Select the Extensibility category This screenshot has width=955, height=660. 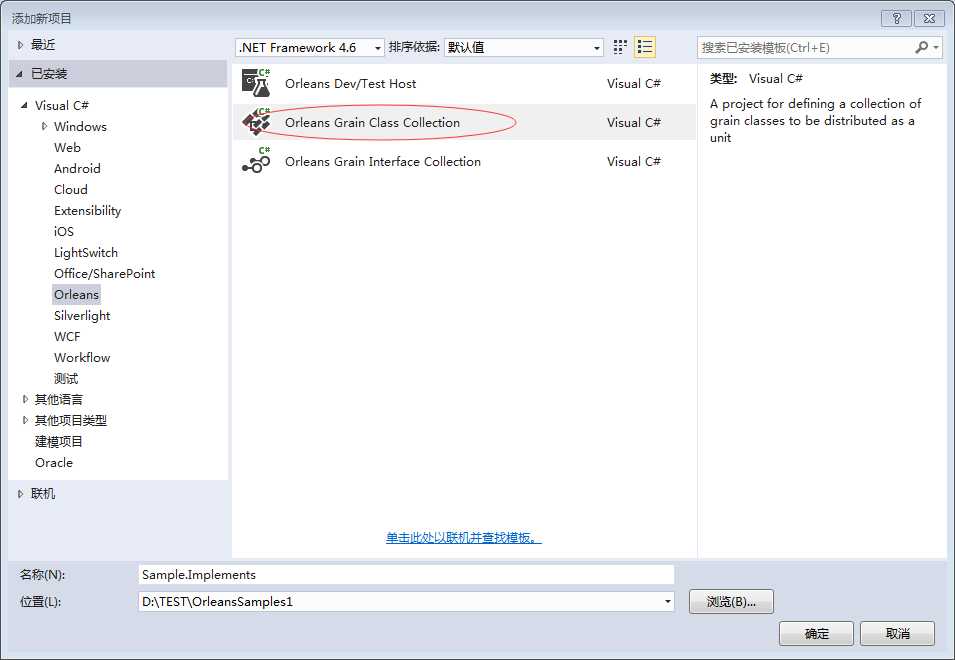(x=88, y=211)
